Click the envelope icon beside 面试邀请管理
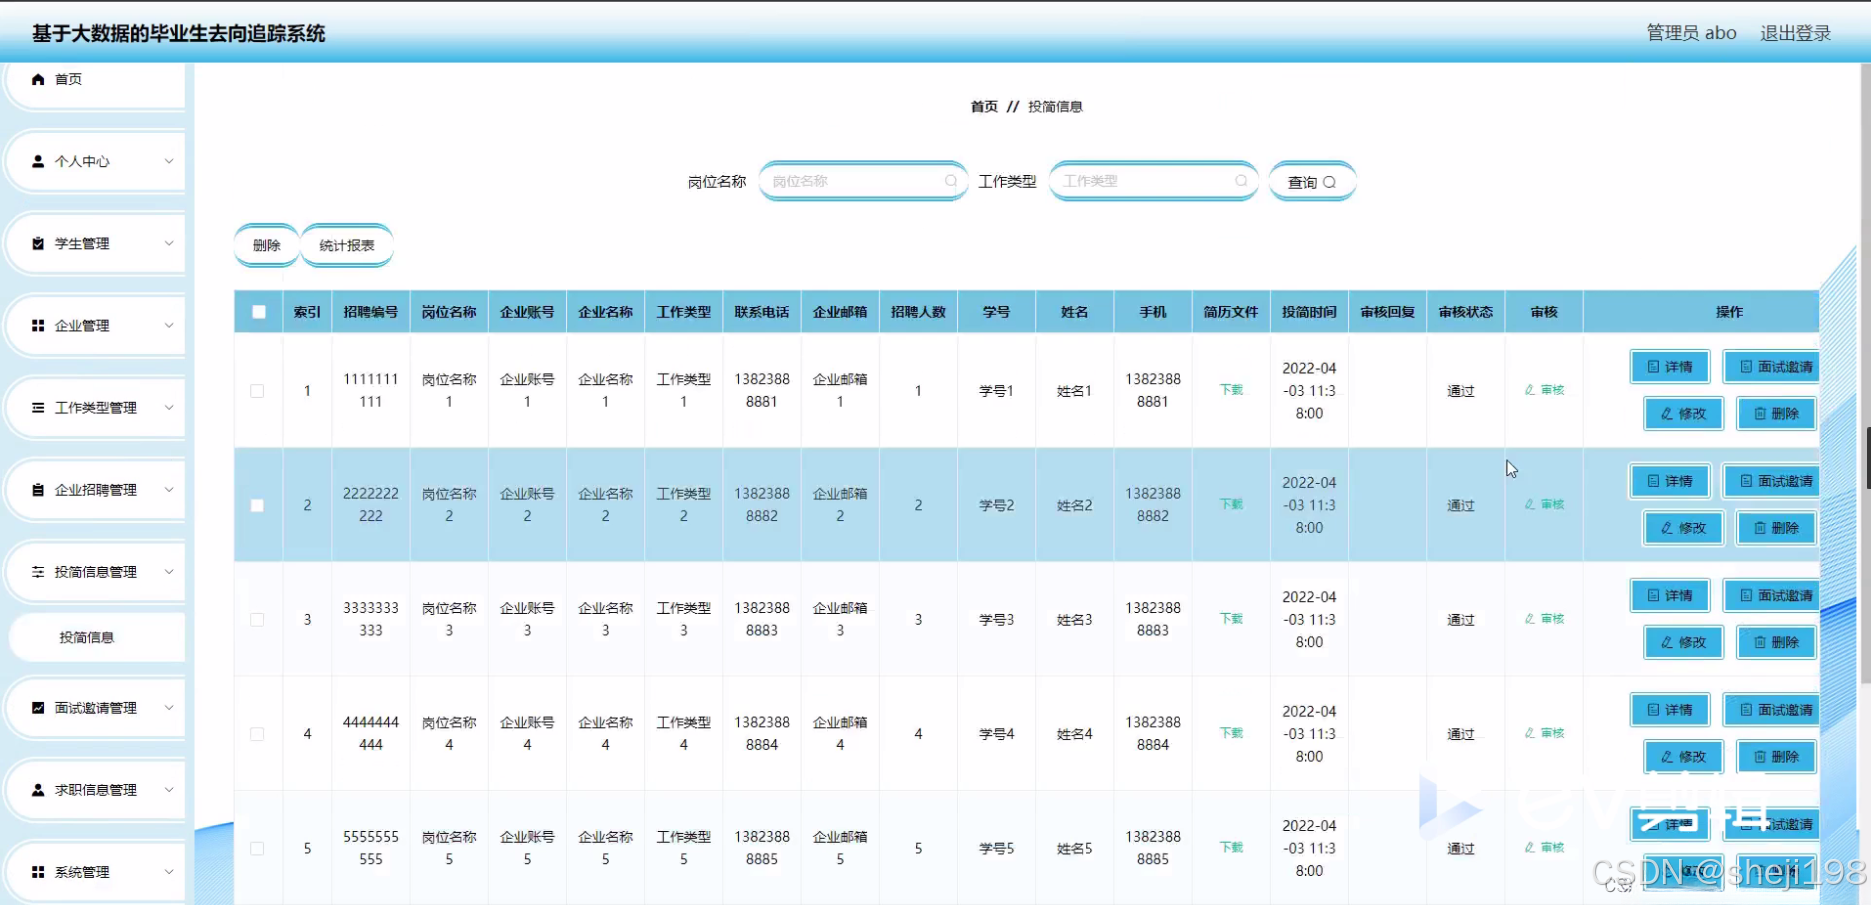Screen dimensions: 1871x905 (x=38, y=707)
